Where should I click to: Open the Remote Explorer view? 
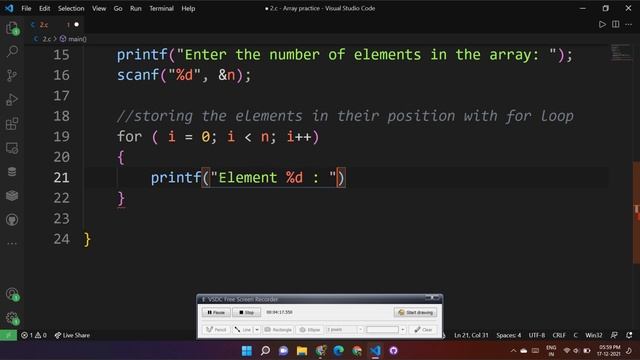[x=12, y=148]
